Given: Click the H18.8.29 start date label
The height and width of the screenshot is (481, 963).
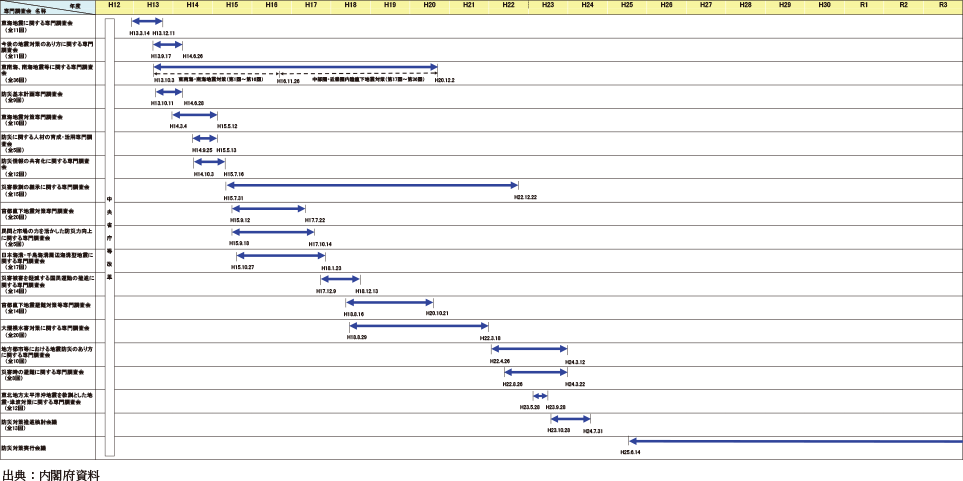Looking at the screenshot, I should pos(357,338).
